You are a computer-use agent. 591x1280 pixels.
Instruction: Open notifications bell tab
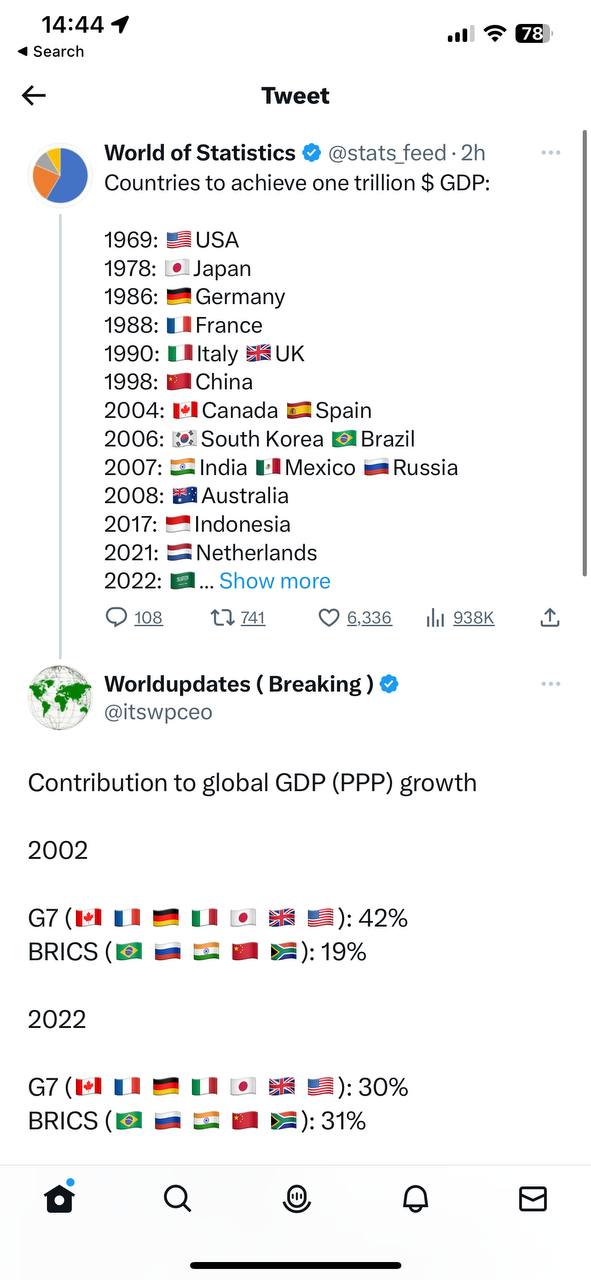pos(415,1198)
